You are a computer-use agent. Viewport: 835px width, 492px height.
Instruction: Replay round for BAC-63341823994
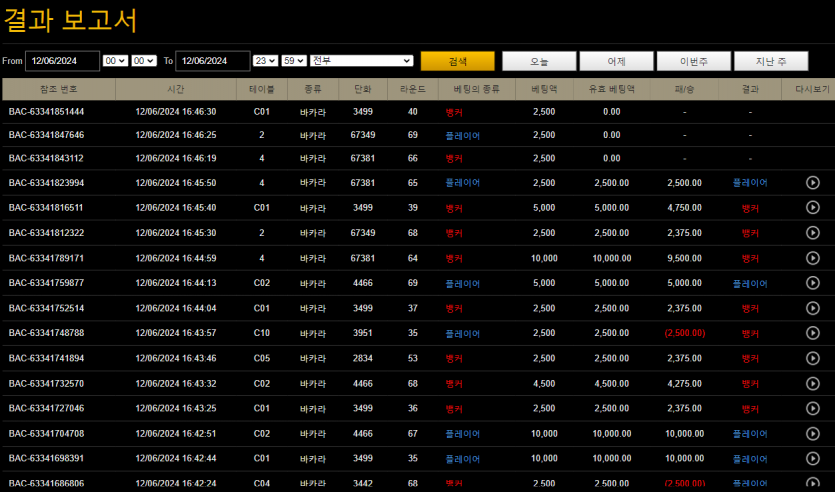pyautogui.click(x=813, y=183)
